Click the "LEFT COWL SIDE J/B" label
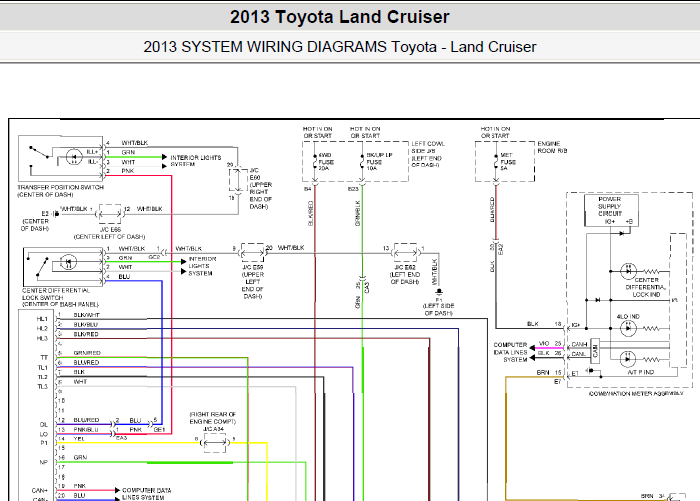 (x=428, y=147)
